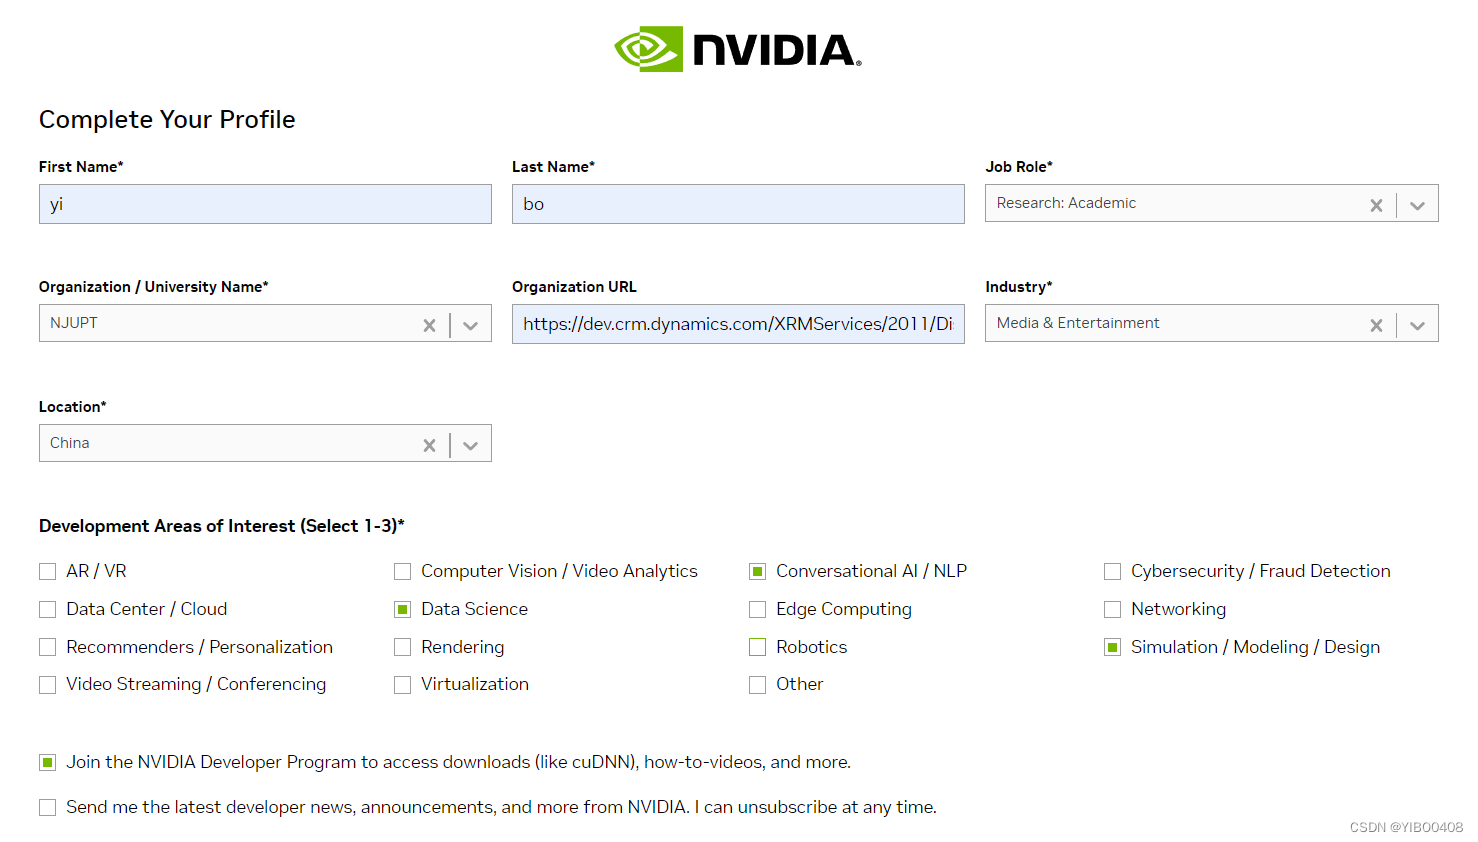This screenshot has width=1478, height=842.
Task: Tick the Edge Computing option
Action: coord(757,609)
